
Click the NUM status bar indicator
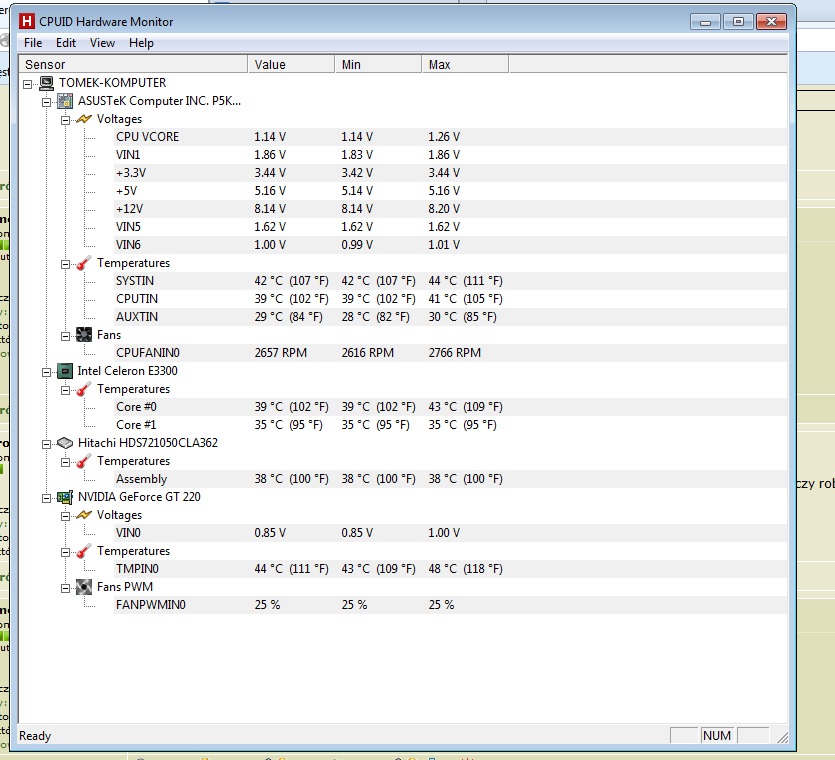[717, 736]
